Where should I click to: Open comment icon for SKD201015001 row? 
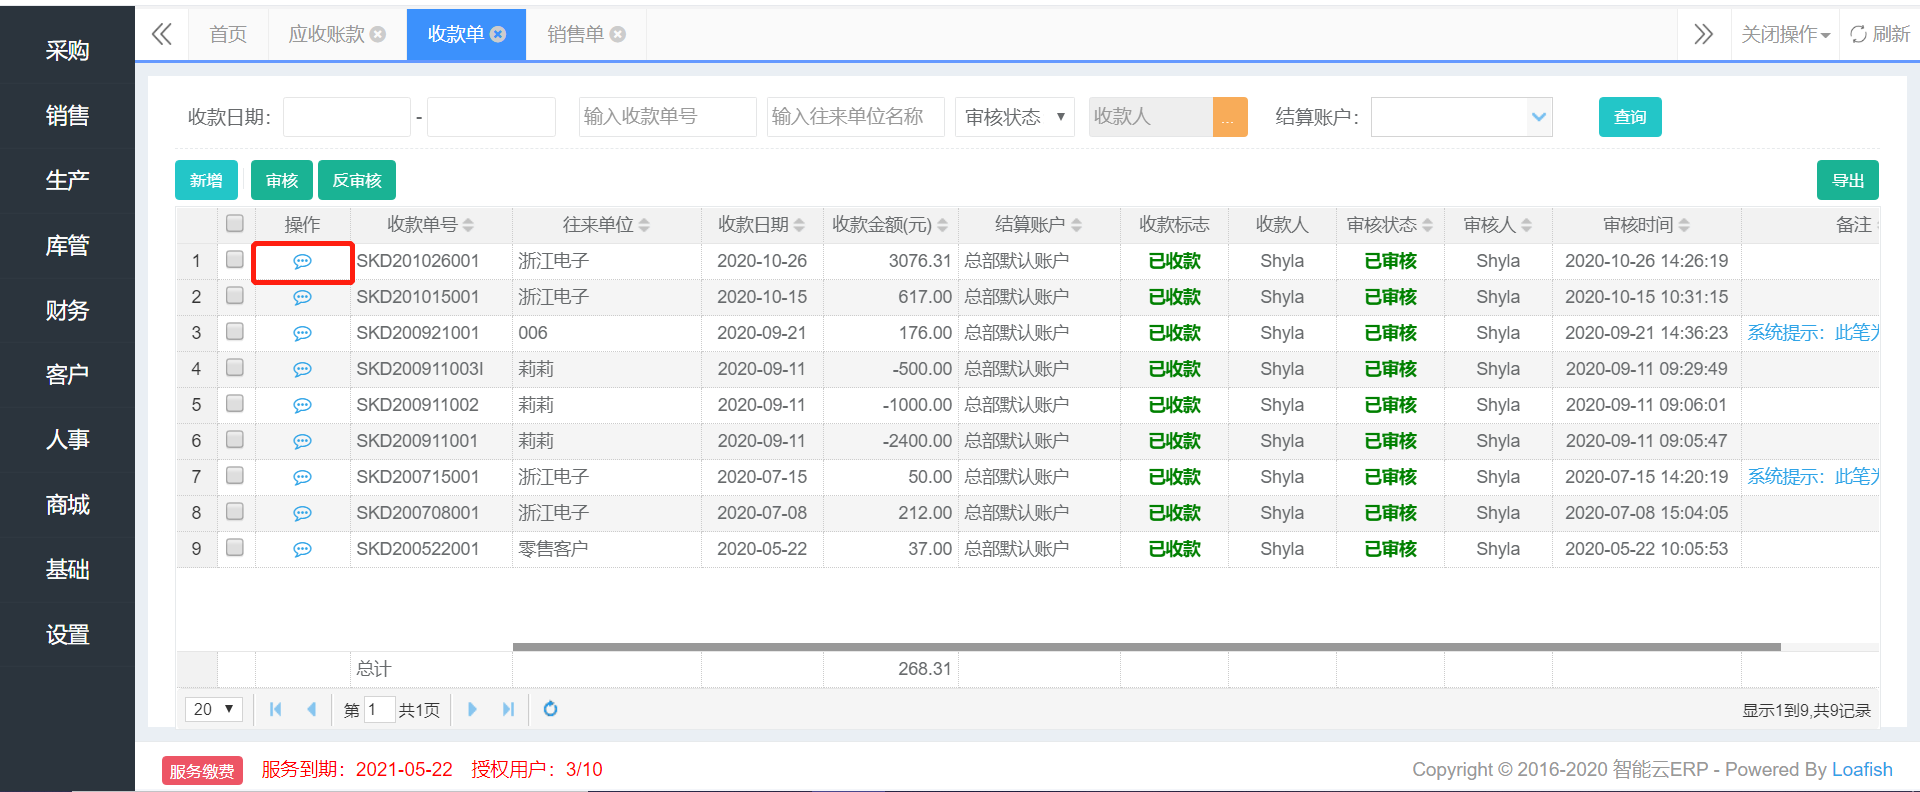[302, 297]
